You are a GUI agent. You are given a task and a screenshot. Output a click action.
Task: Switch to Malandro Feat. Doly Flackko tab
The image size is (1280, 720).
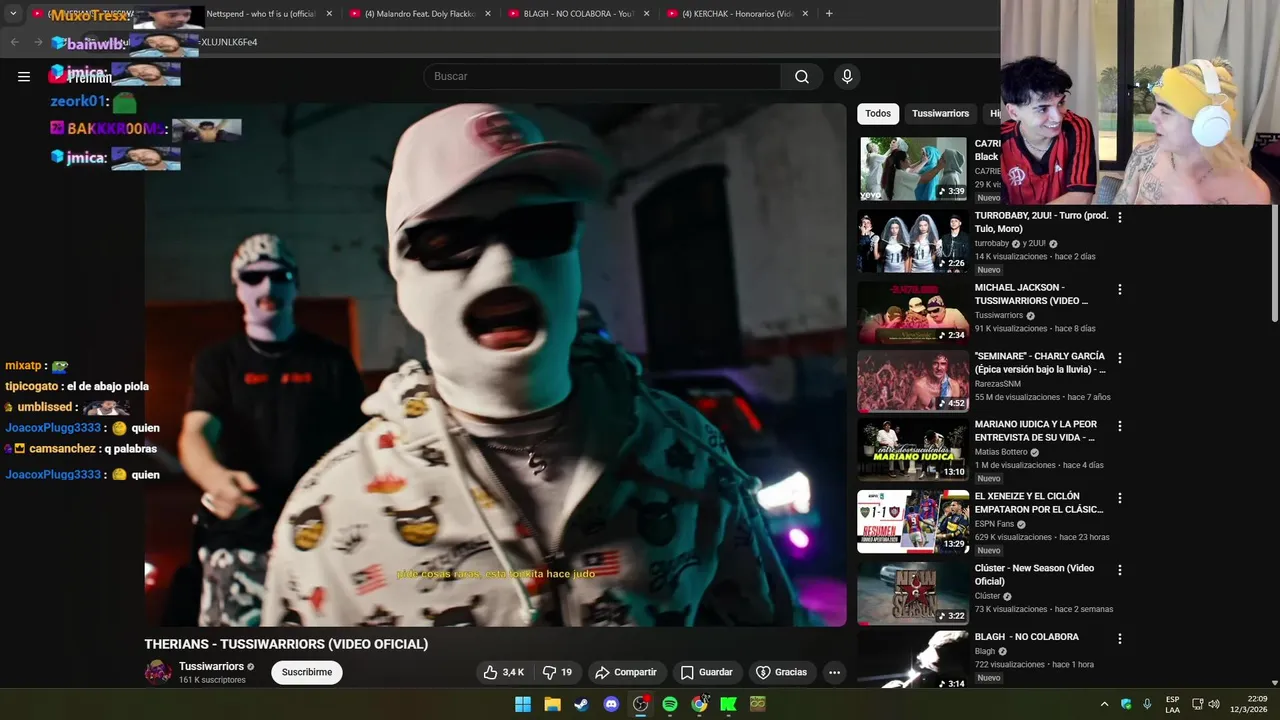point(420,14)
